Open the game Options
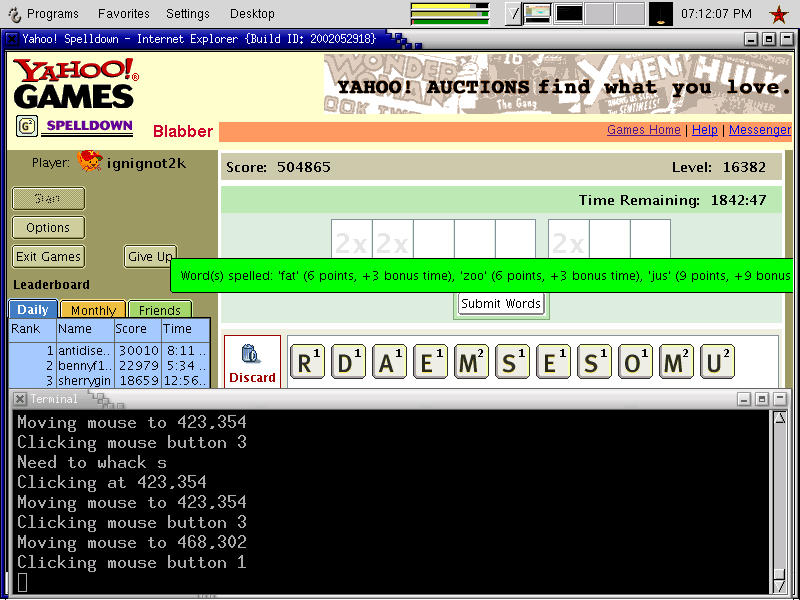The height and width of the screenshot is (600, 800). click(48, 228)
